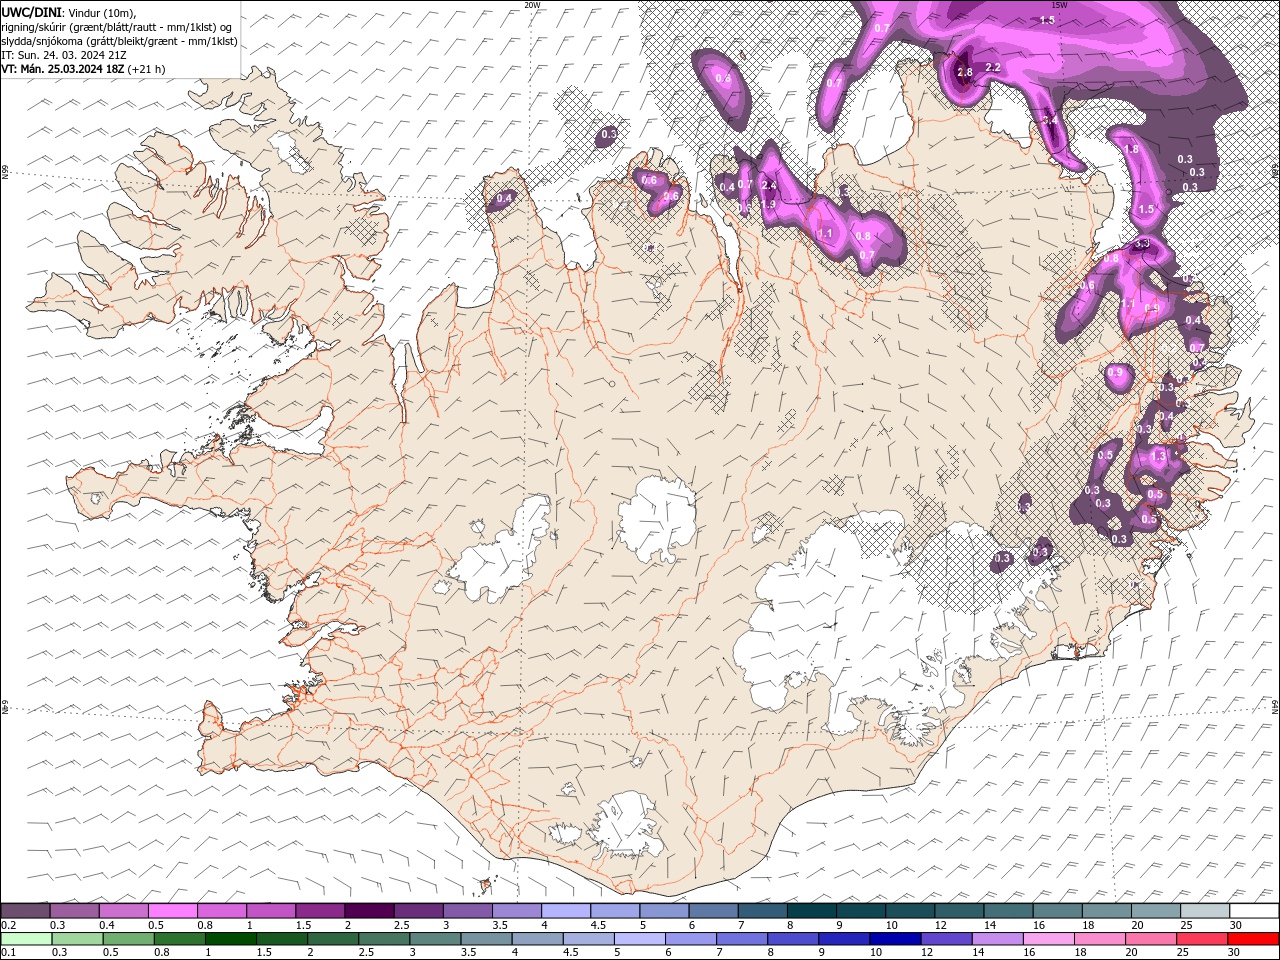Select the 3.3 precipitation value on map
The image size is (1280, 960).
click(x=1142, y=244)
